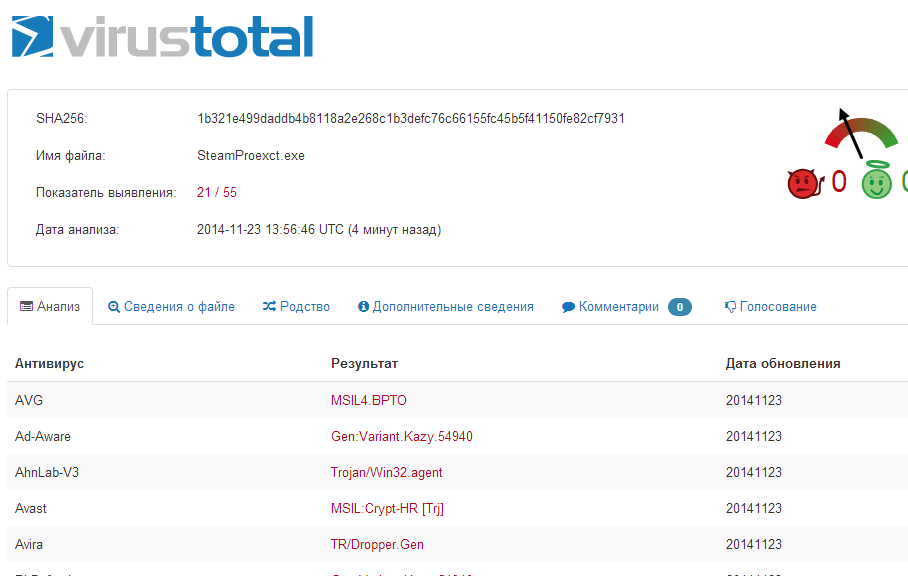The width and height of the screenshot is (908, 576).
Task: Click the AhnLab-V3 update date 20141123
Action: [x=754, y=472]
